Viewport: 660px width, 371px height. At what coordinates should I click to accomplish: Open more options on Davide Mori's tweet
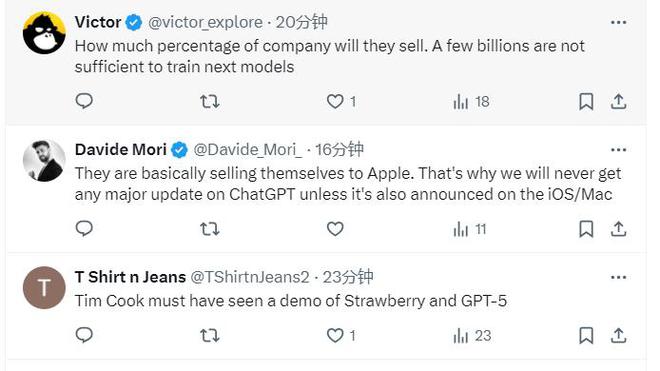618,150
